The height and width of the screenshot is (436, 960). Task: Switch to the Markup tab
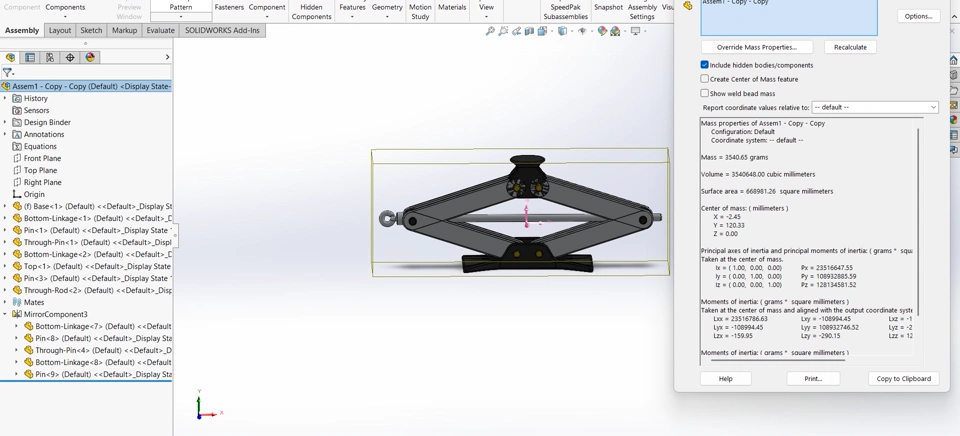124,30
